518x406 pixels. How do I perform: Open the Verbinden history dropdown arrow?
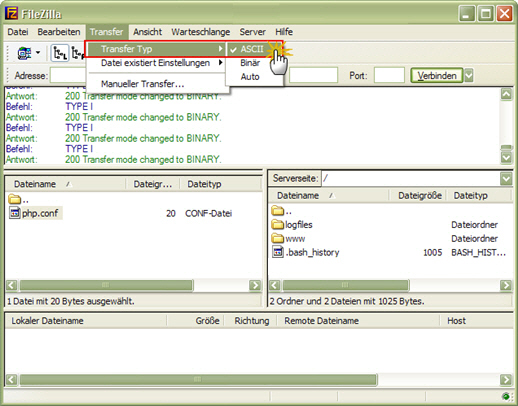tap(469, 76)
